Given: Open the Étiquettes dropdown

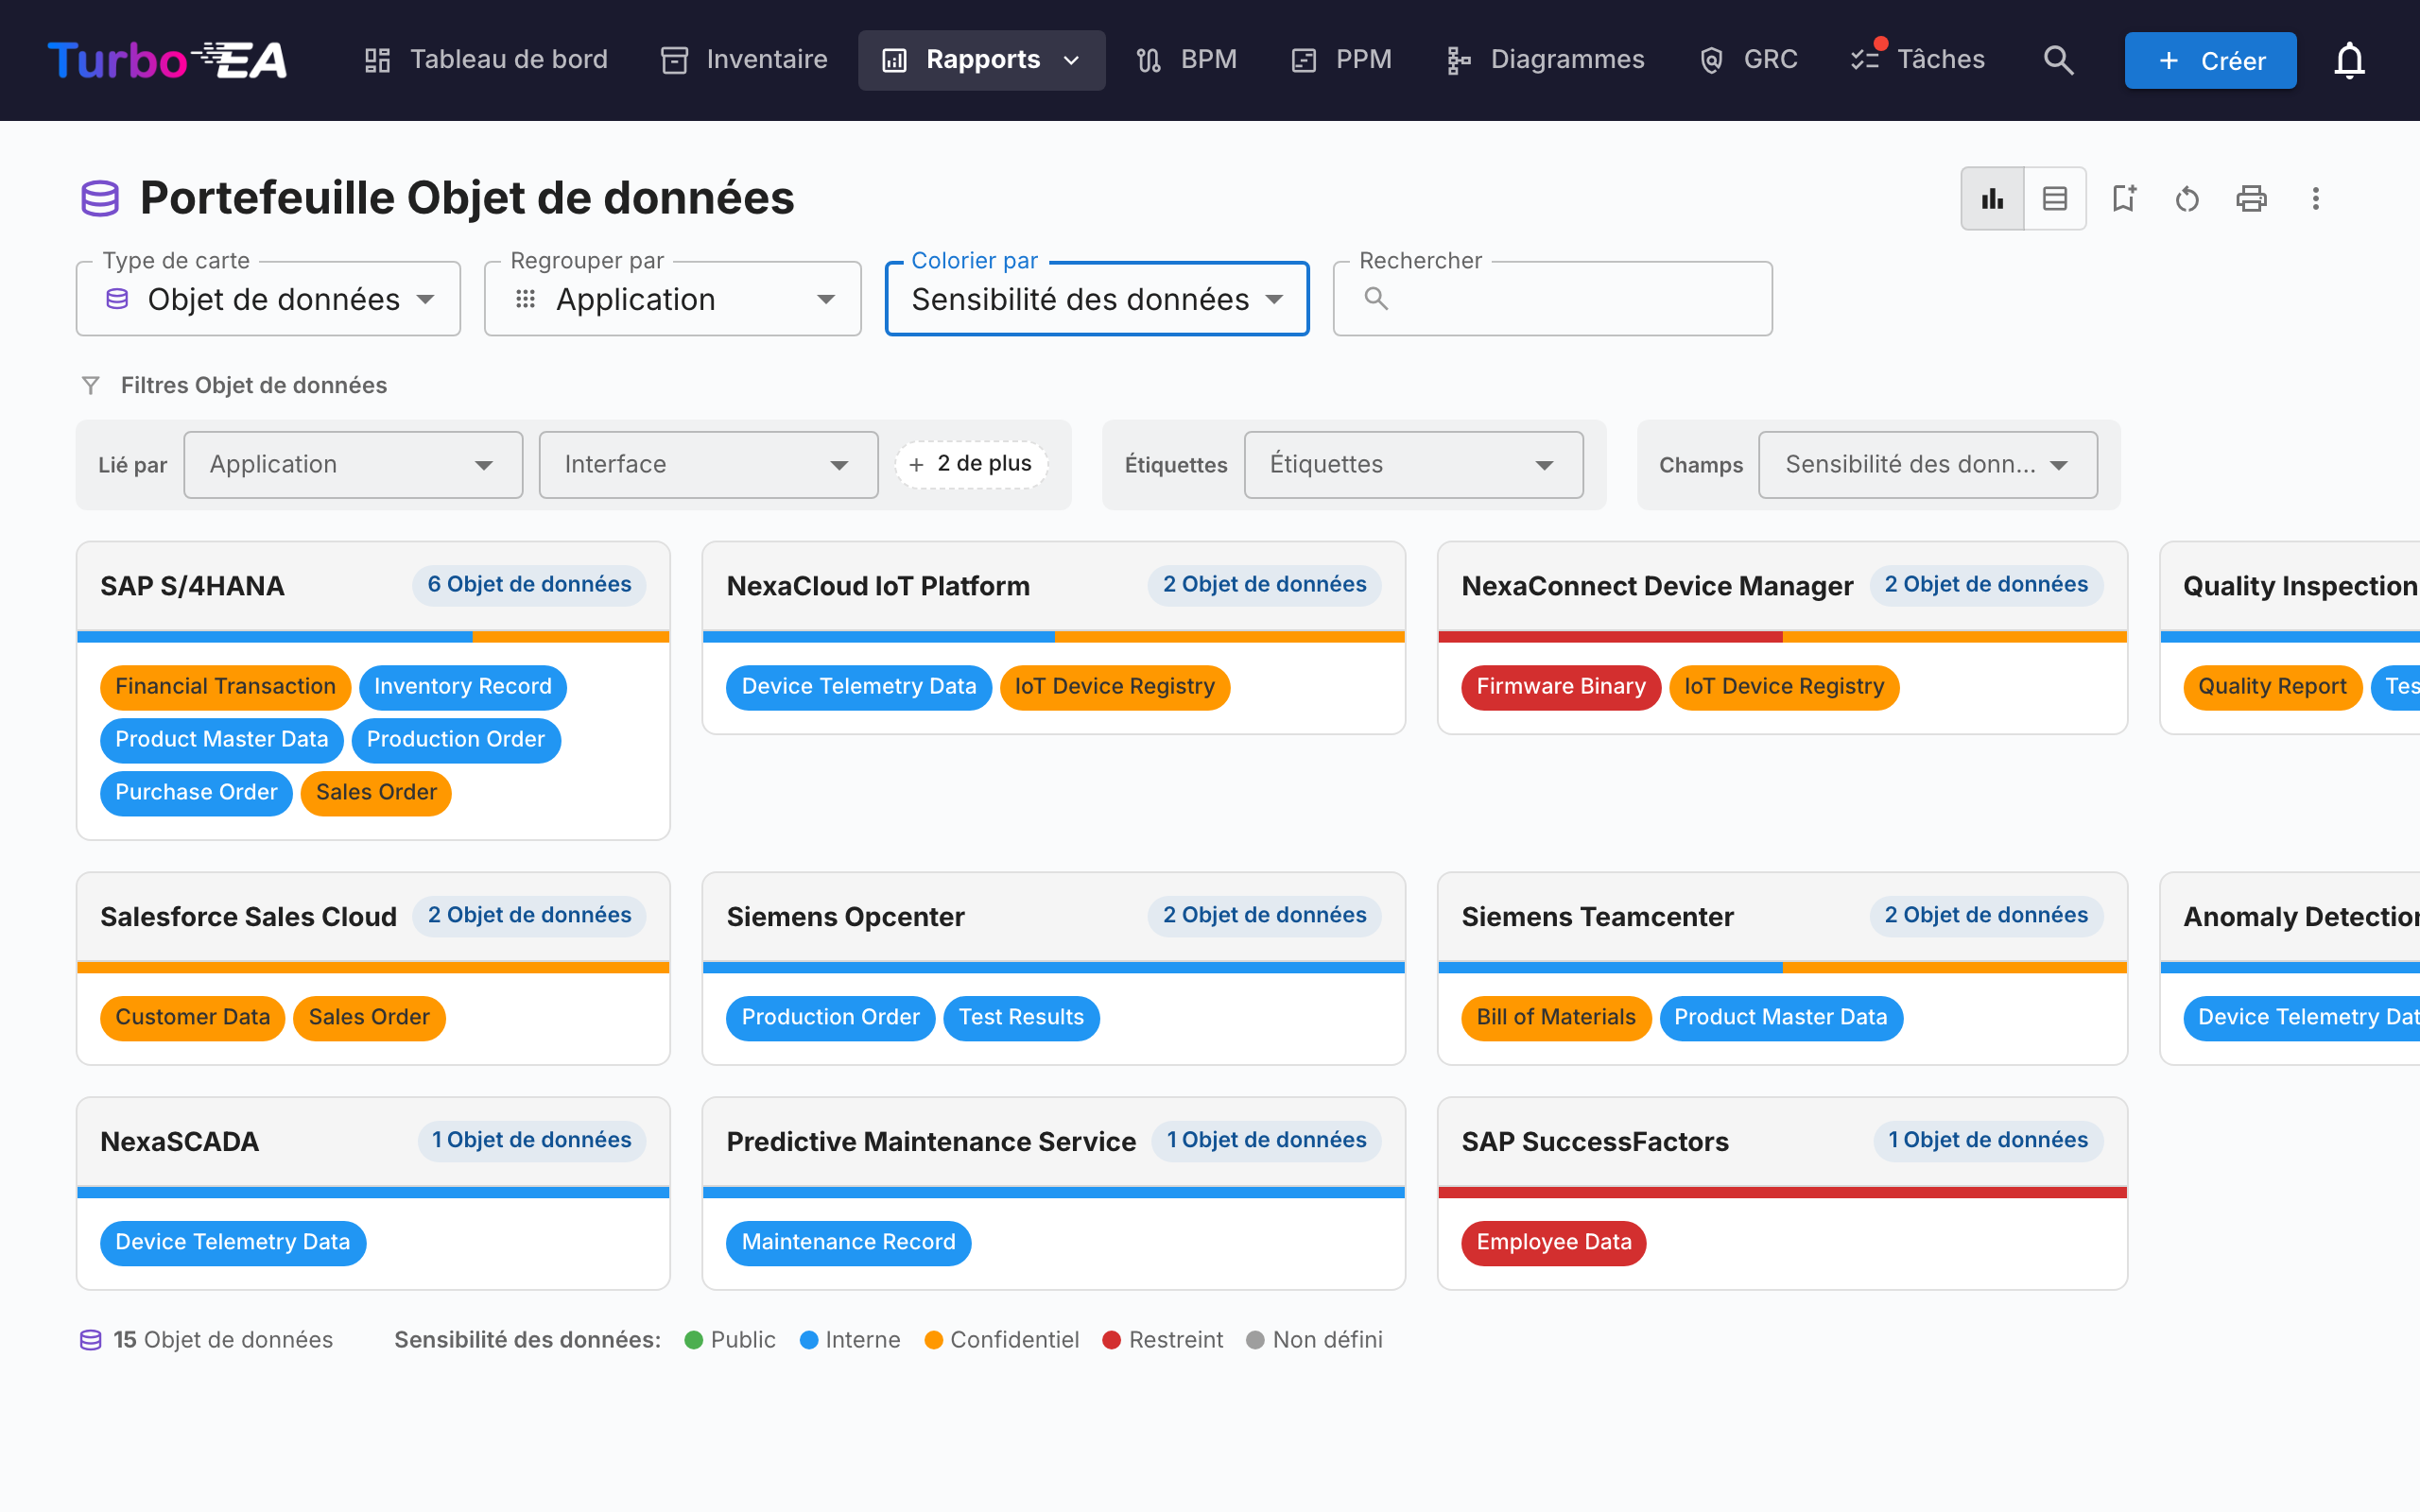Looking at the screenshot, I should [1413, 465].
